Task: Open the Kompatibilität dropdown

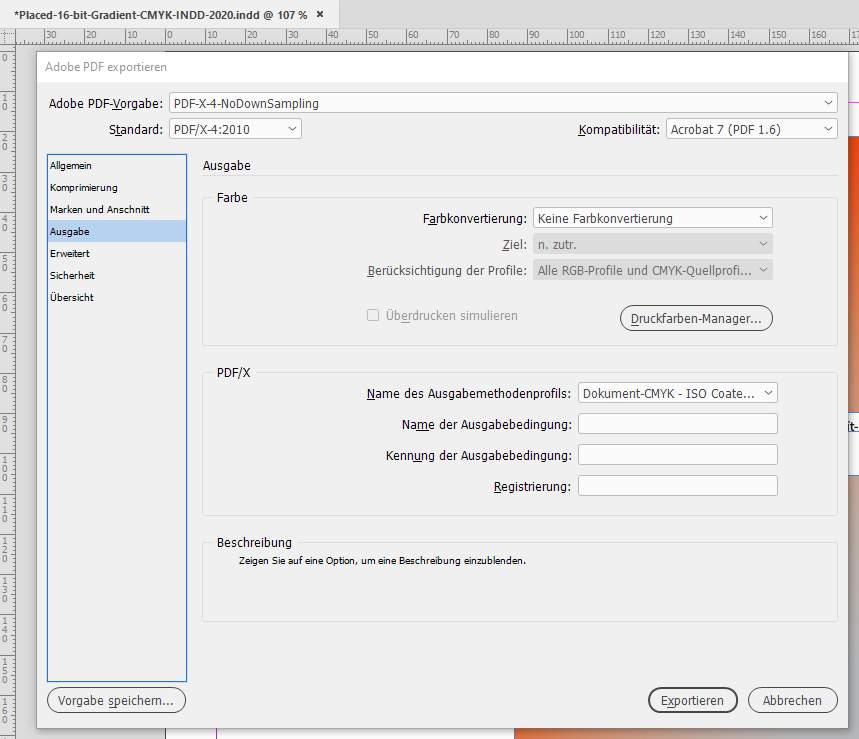Action: tap(751, 128)
